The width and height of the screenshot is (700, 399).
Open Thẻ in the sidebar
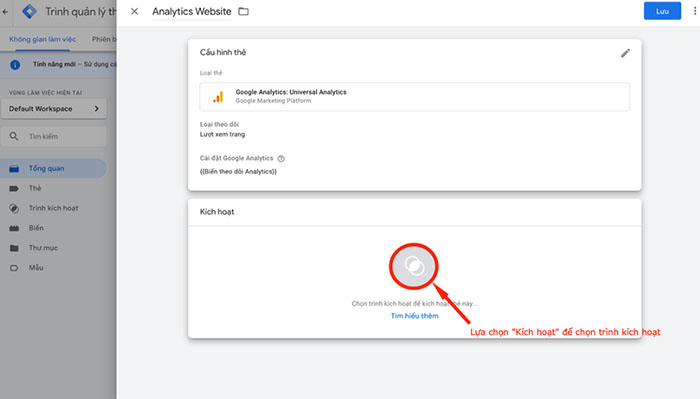[x=35, y=188]
